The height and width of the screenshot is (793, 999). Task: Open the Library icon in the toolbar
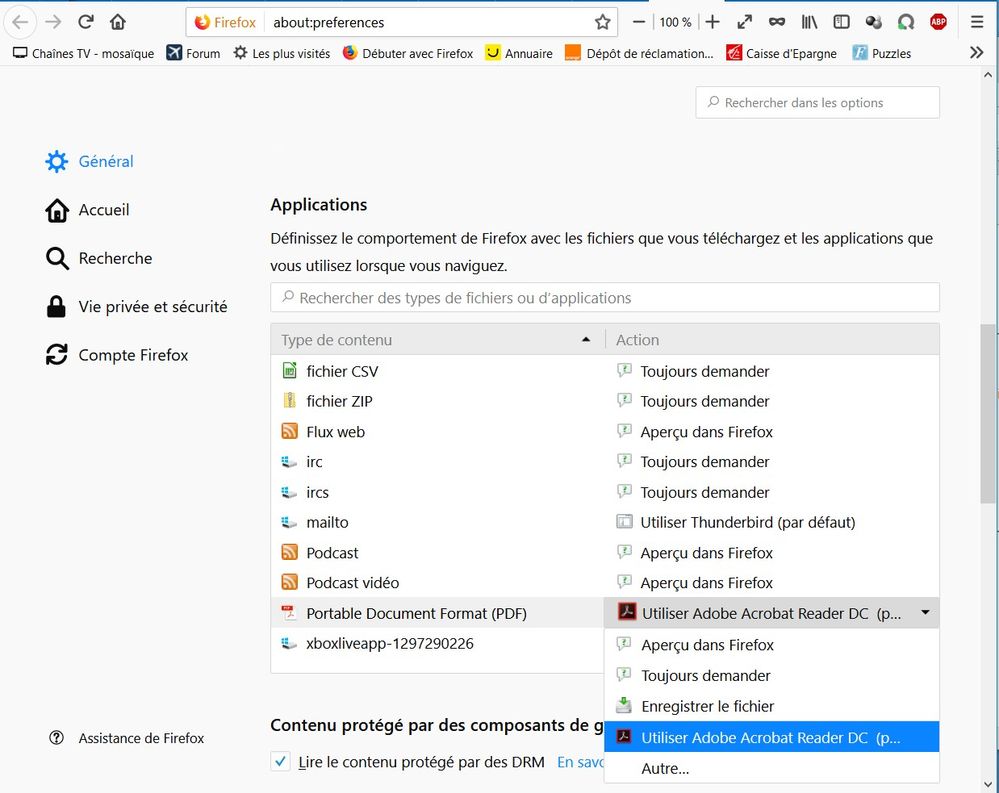click(x=809, y=22)
